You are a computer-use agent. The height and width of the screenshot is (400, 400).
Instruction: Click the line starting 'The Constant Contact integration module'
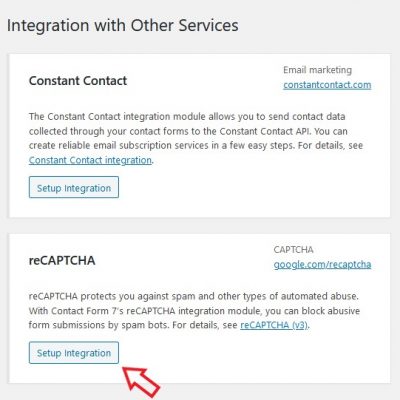[187, 117]
